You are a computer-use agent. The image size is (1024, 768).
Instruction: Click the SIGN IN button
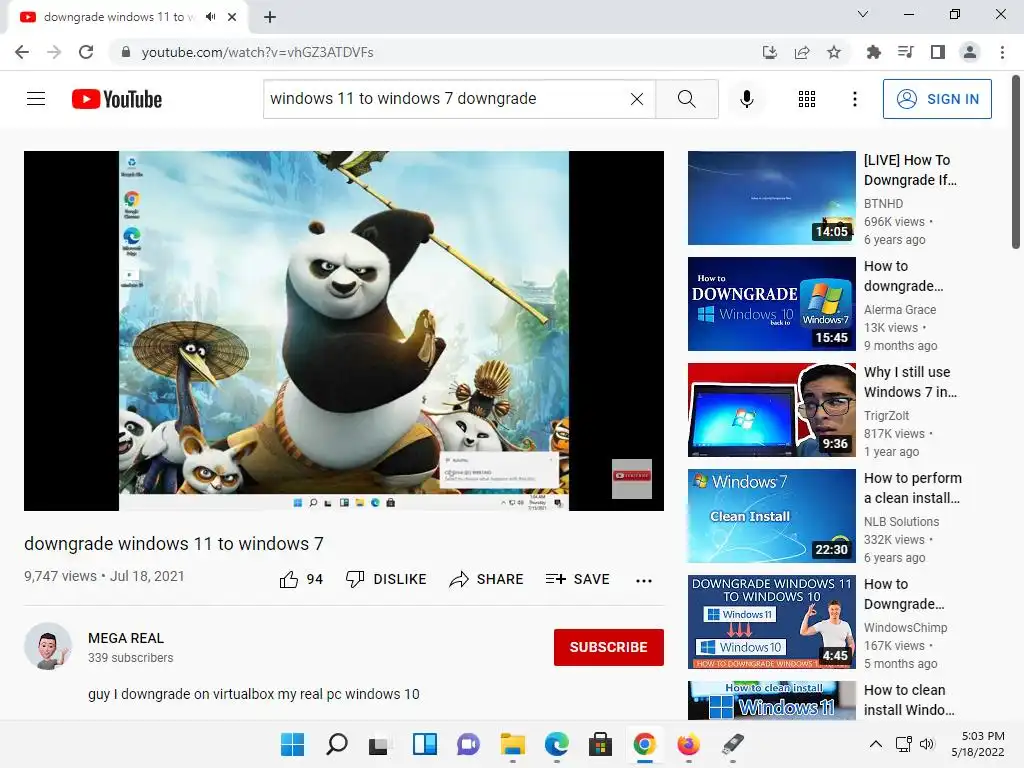click(937, 99)
